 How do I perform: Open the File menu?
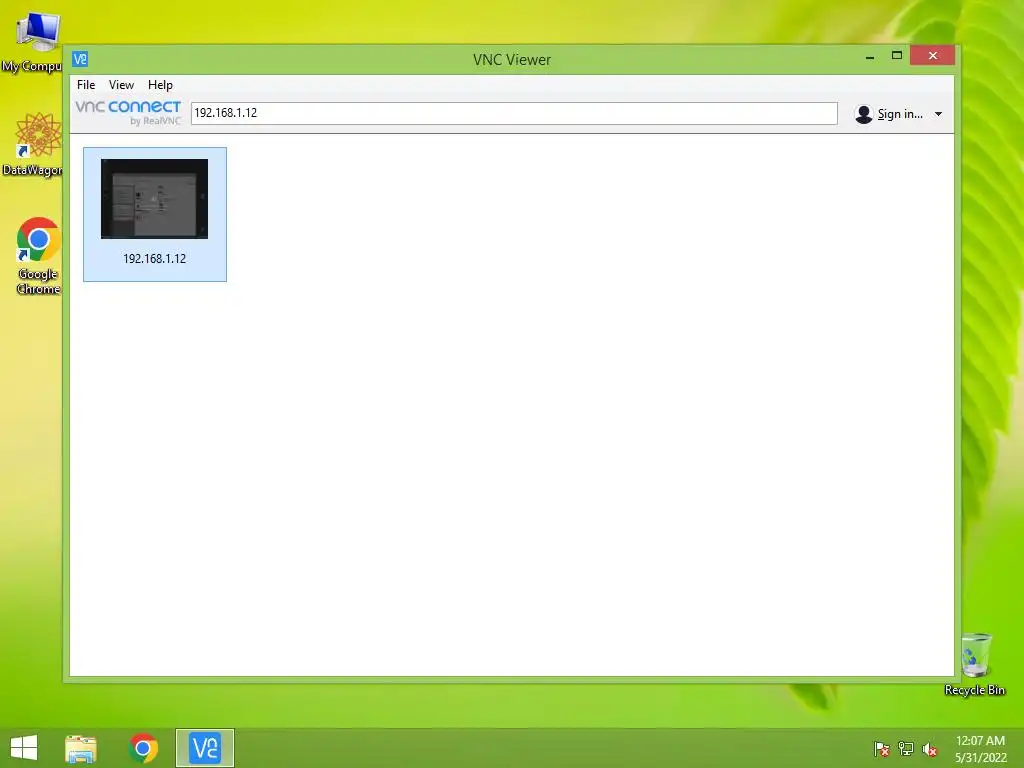86,85
